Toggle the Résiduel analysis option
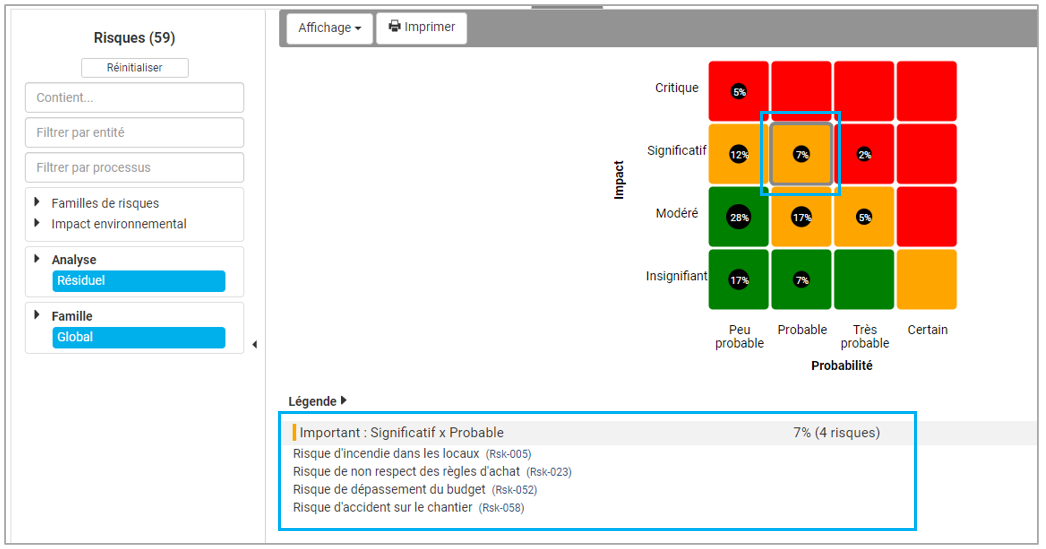 (139, 281)
